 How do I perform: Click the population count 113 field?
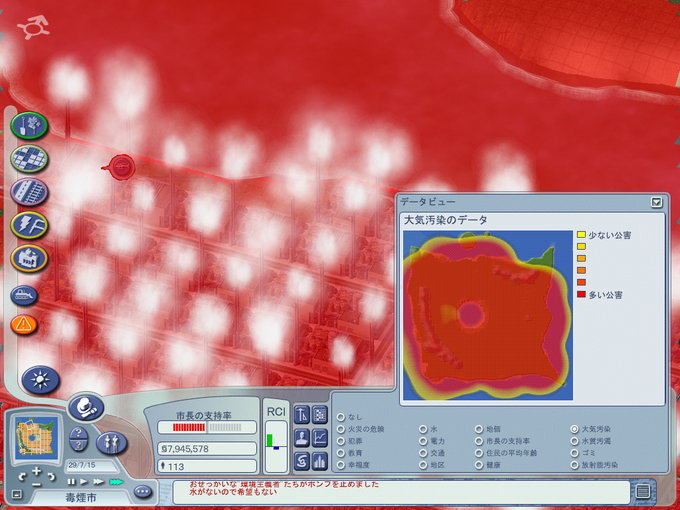coord(207,466)
